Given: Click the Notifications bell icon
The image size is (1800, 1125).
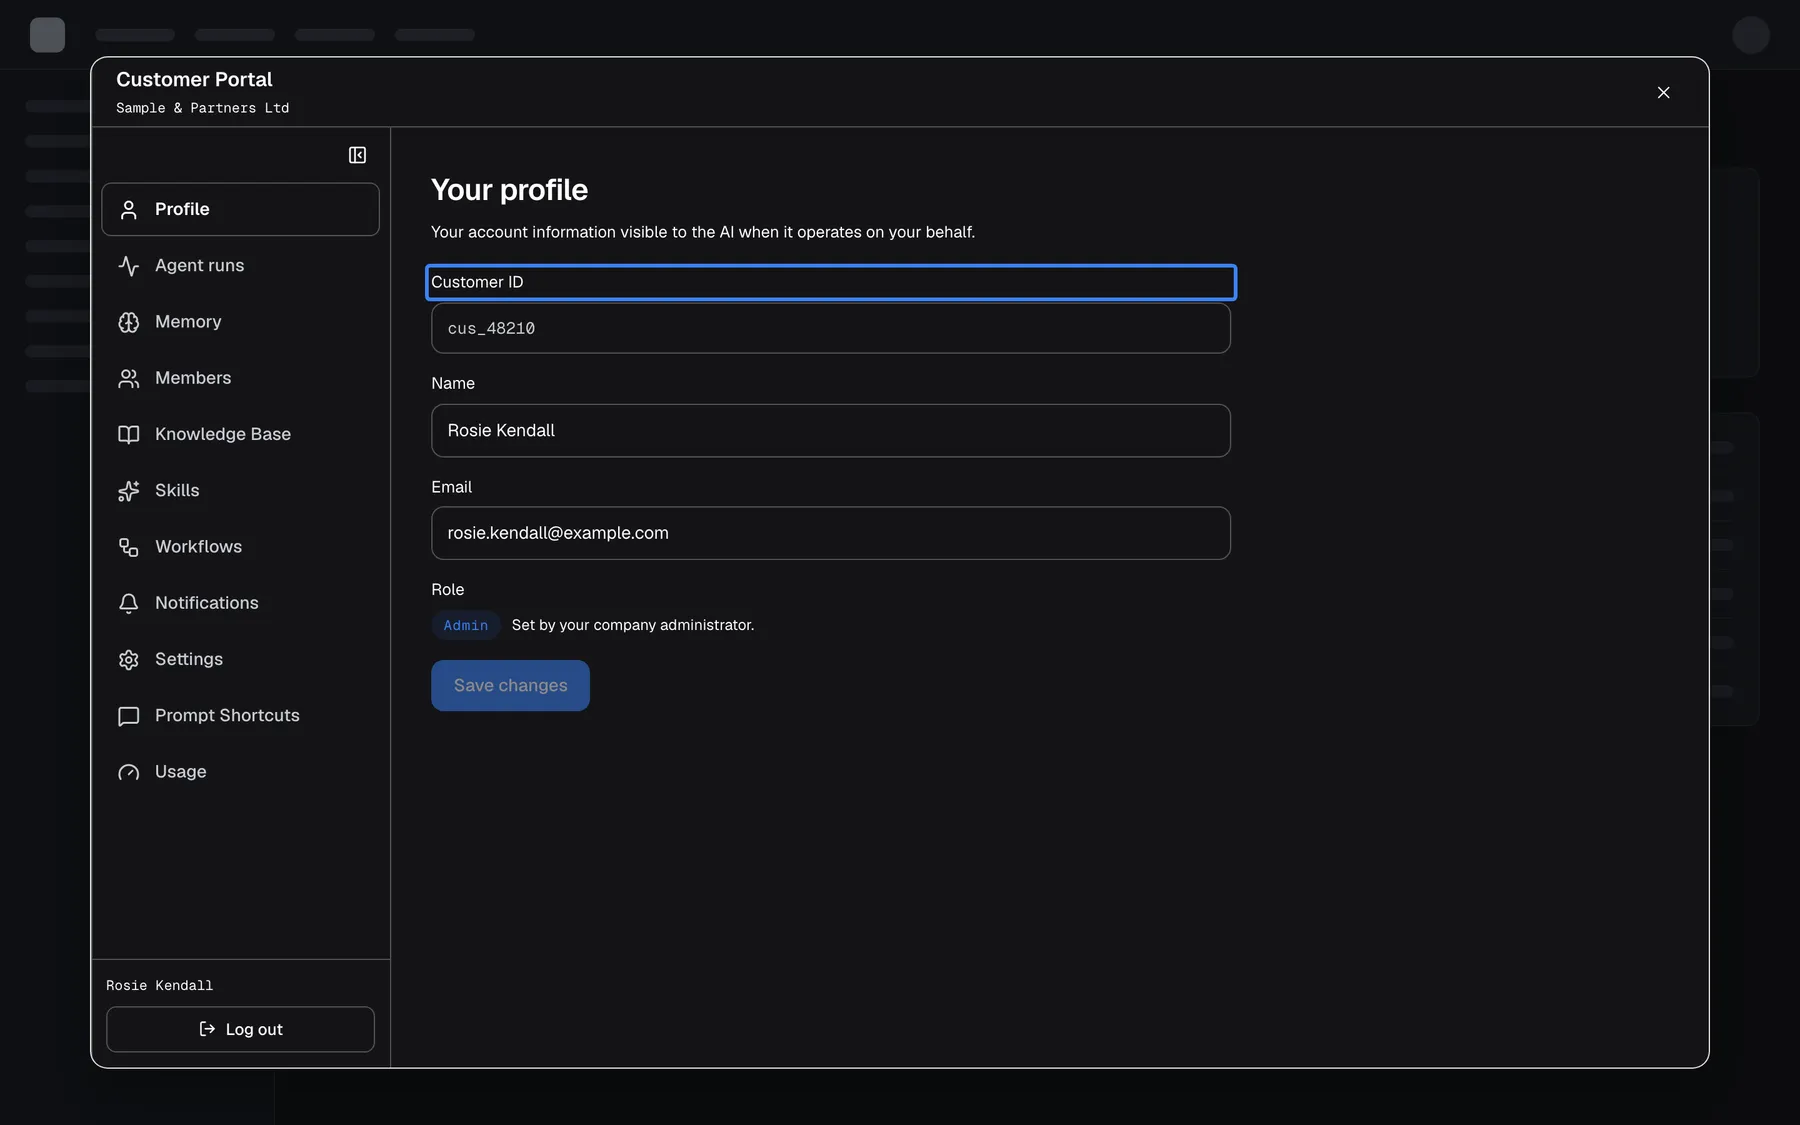Looking at the screenshot, I should [x=129, y=603].
